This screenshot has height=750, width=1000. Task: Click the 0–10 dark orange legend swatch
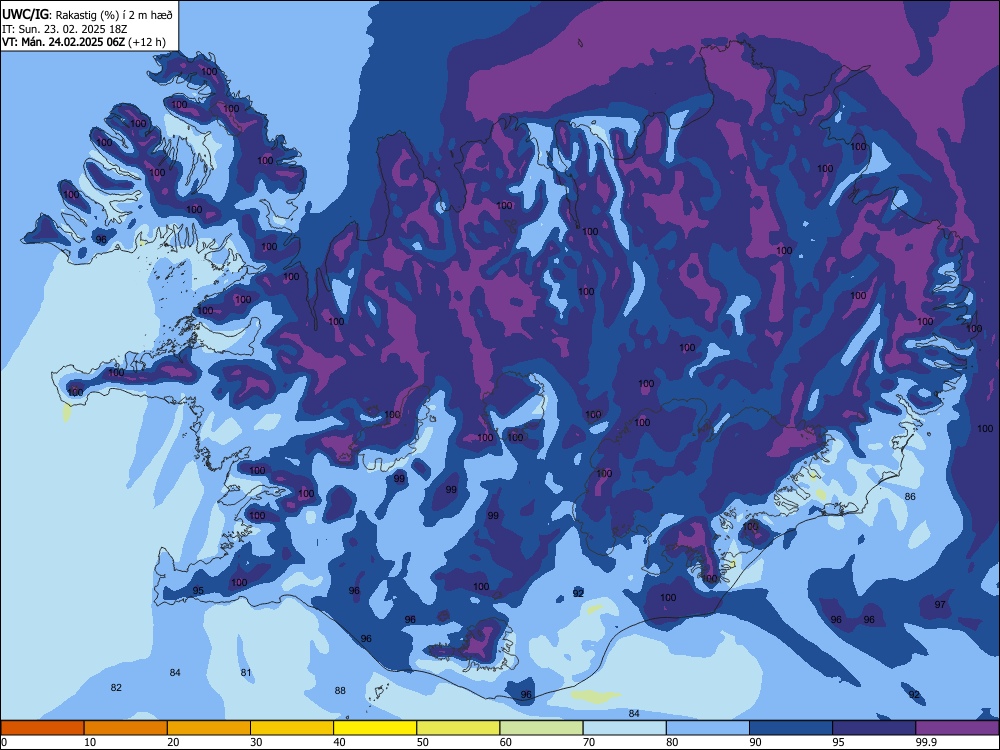(x=42, y=728)
